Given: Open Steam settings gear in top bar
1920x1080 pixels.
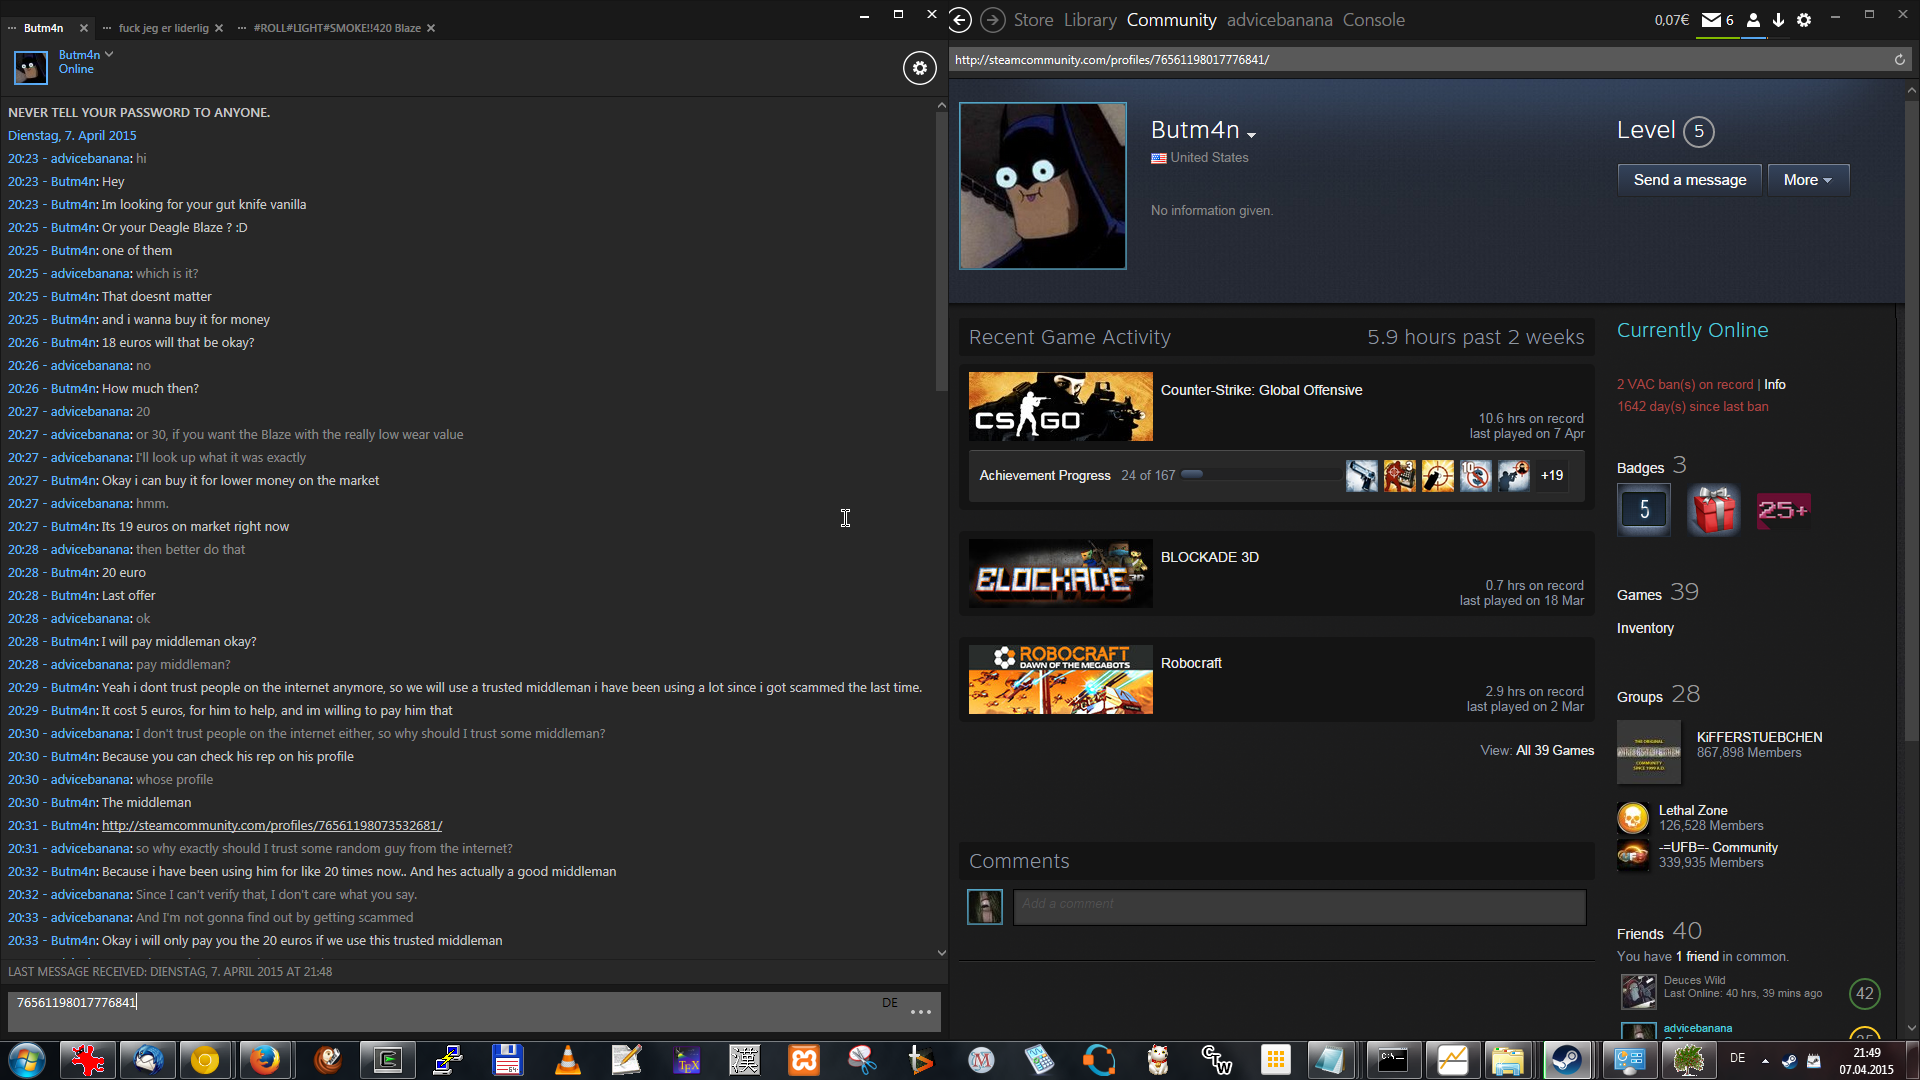Looking at the screenshot, I should coord(1804,20).
